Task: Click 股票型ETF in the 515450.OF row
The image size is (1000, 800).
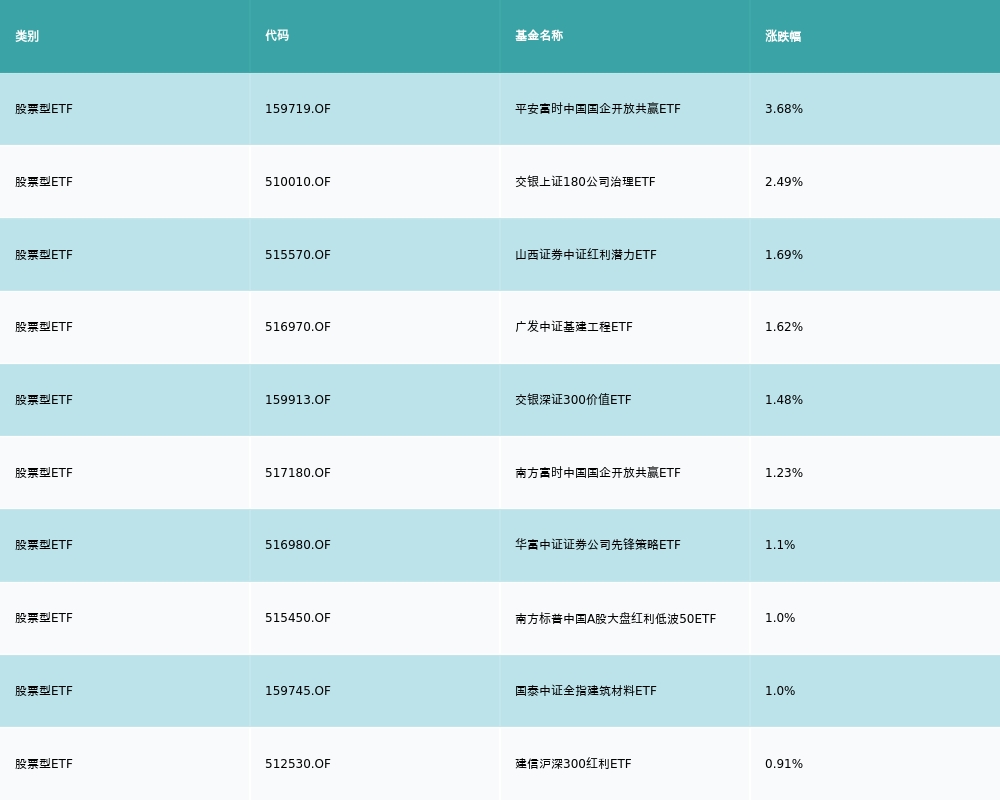Action: click(x=44, y=618)
